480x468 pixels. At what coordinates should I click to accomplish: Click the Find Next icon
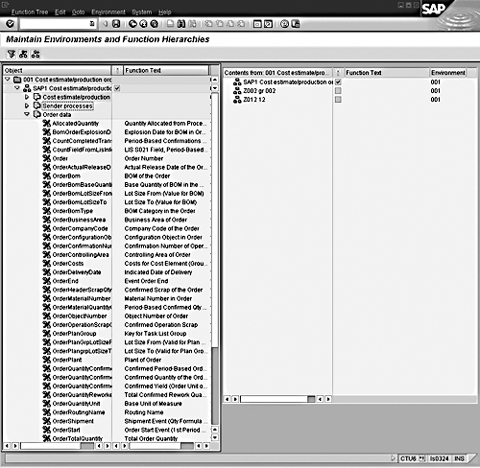tap(192, 24)
